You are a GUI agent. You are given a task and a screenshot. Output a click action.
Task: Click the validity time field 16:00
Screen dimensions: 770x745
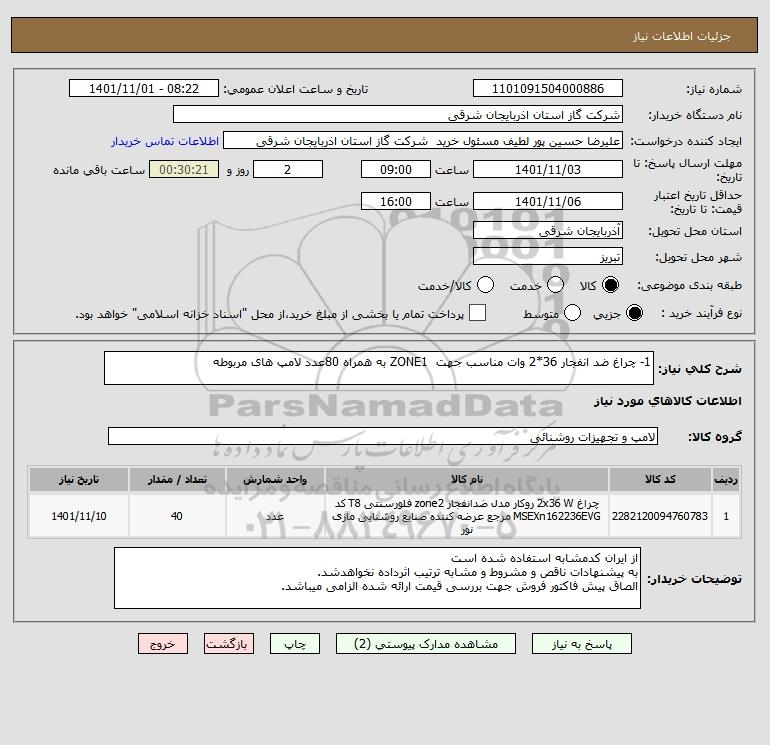396,201
